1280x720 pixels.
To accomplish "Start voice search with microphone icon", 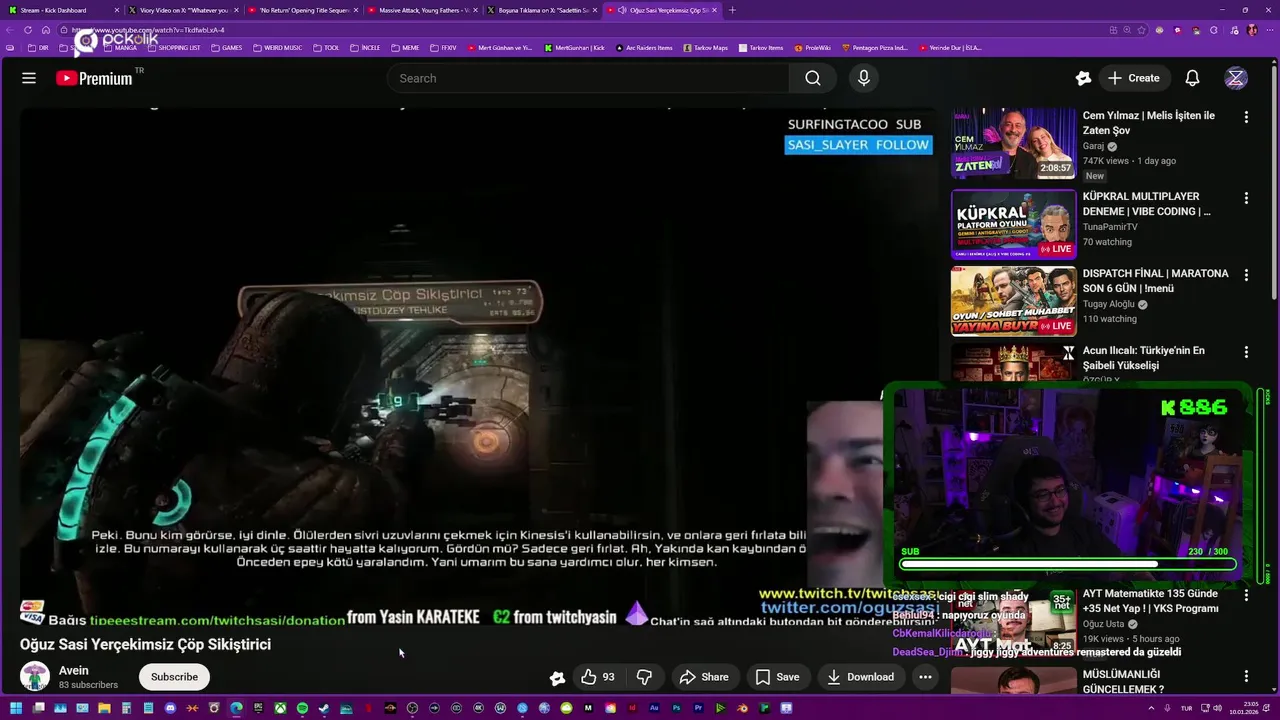I will click(x=864, y=78).
